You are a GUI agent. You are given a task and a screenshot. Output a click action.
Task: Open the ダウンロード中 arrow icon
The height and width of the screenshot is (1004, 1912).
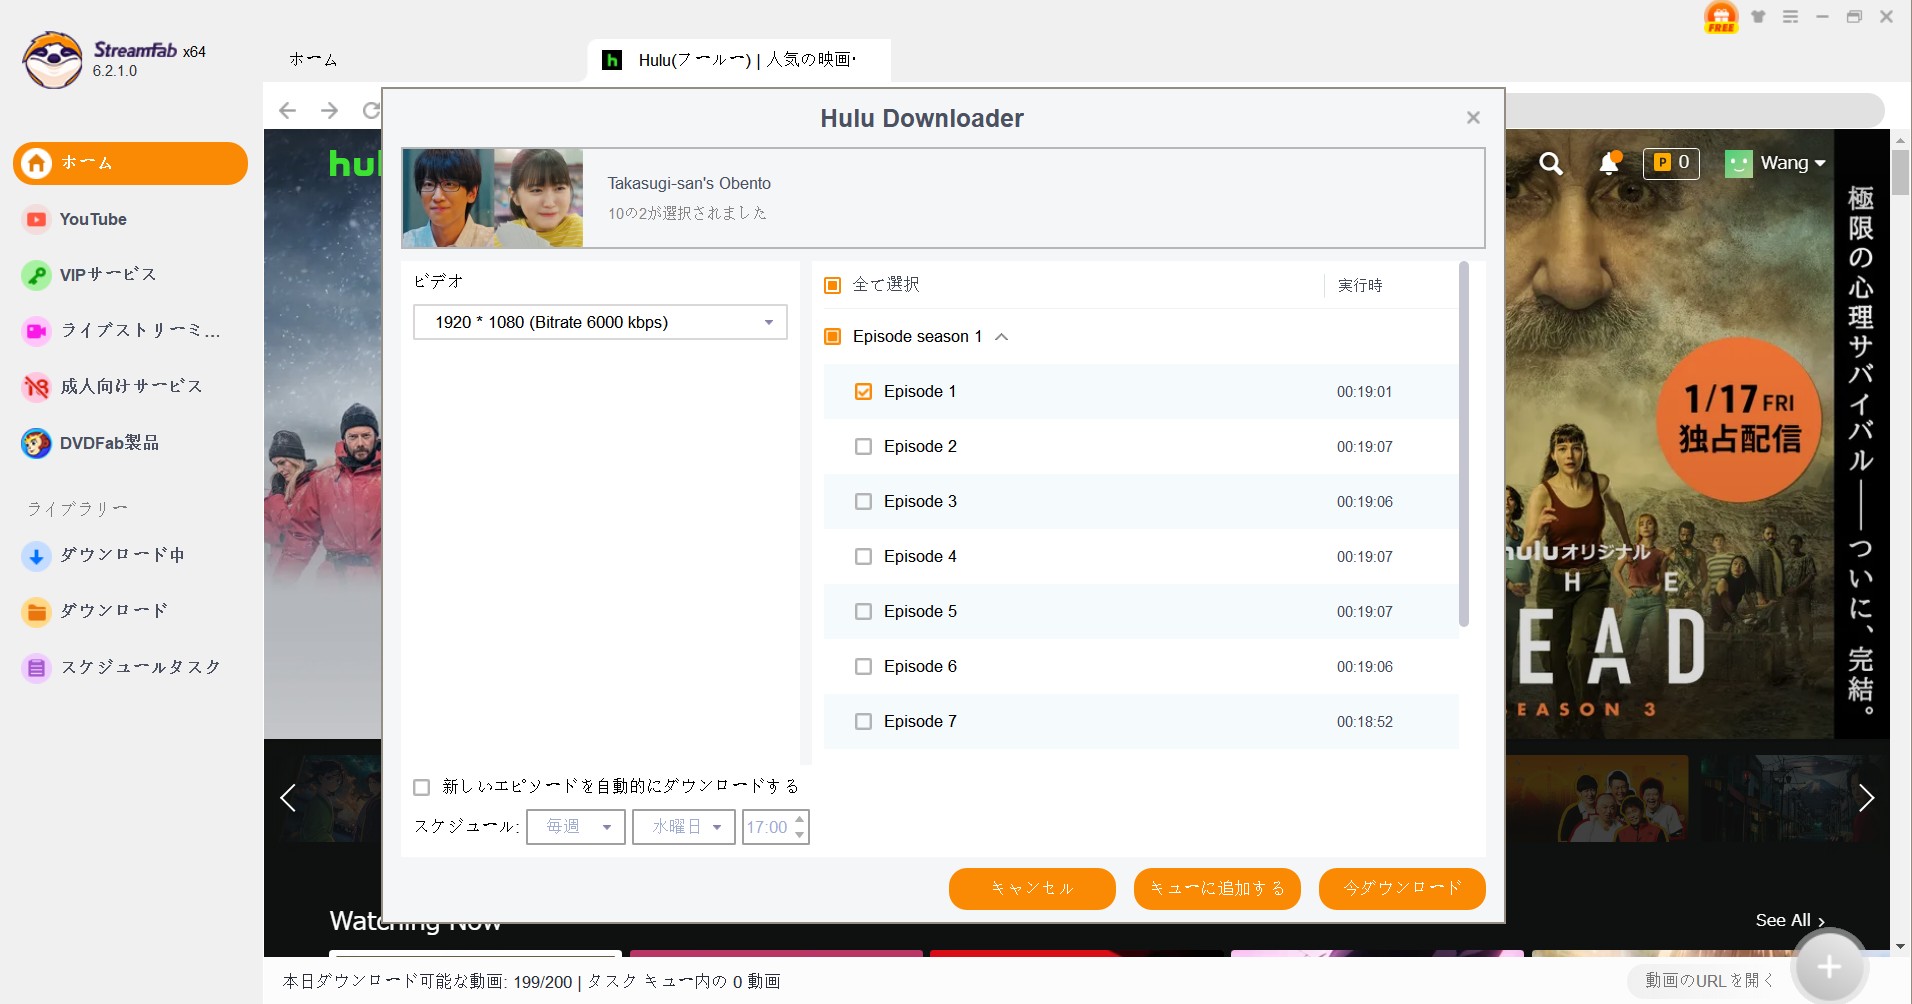tap(37, 556)
